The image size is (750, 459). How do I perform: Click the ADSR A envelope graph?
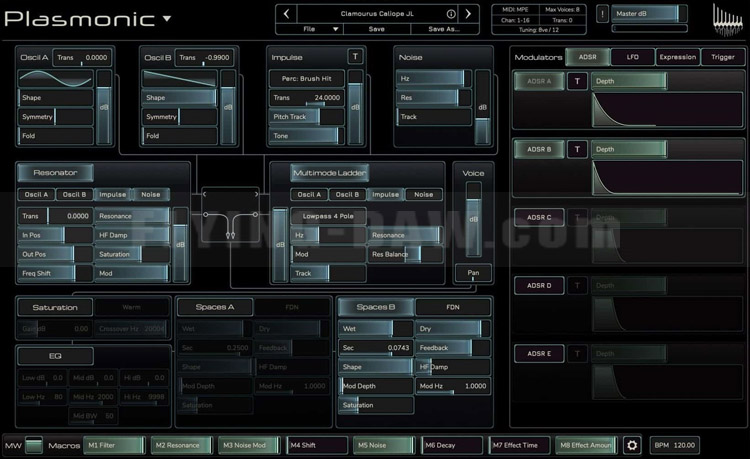click(667, 109)
